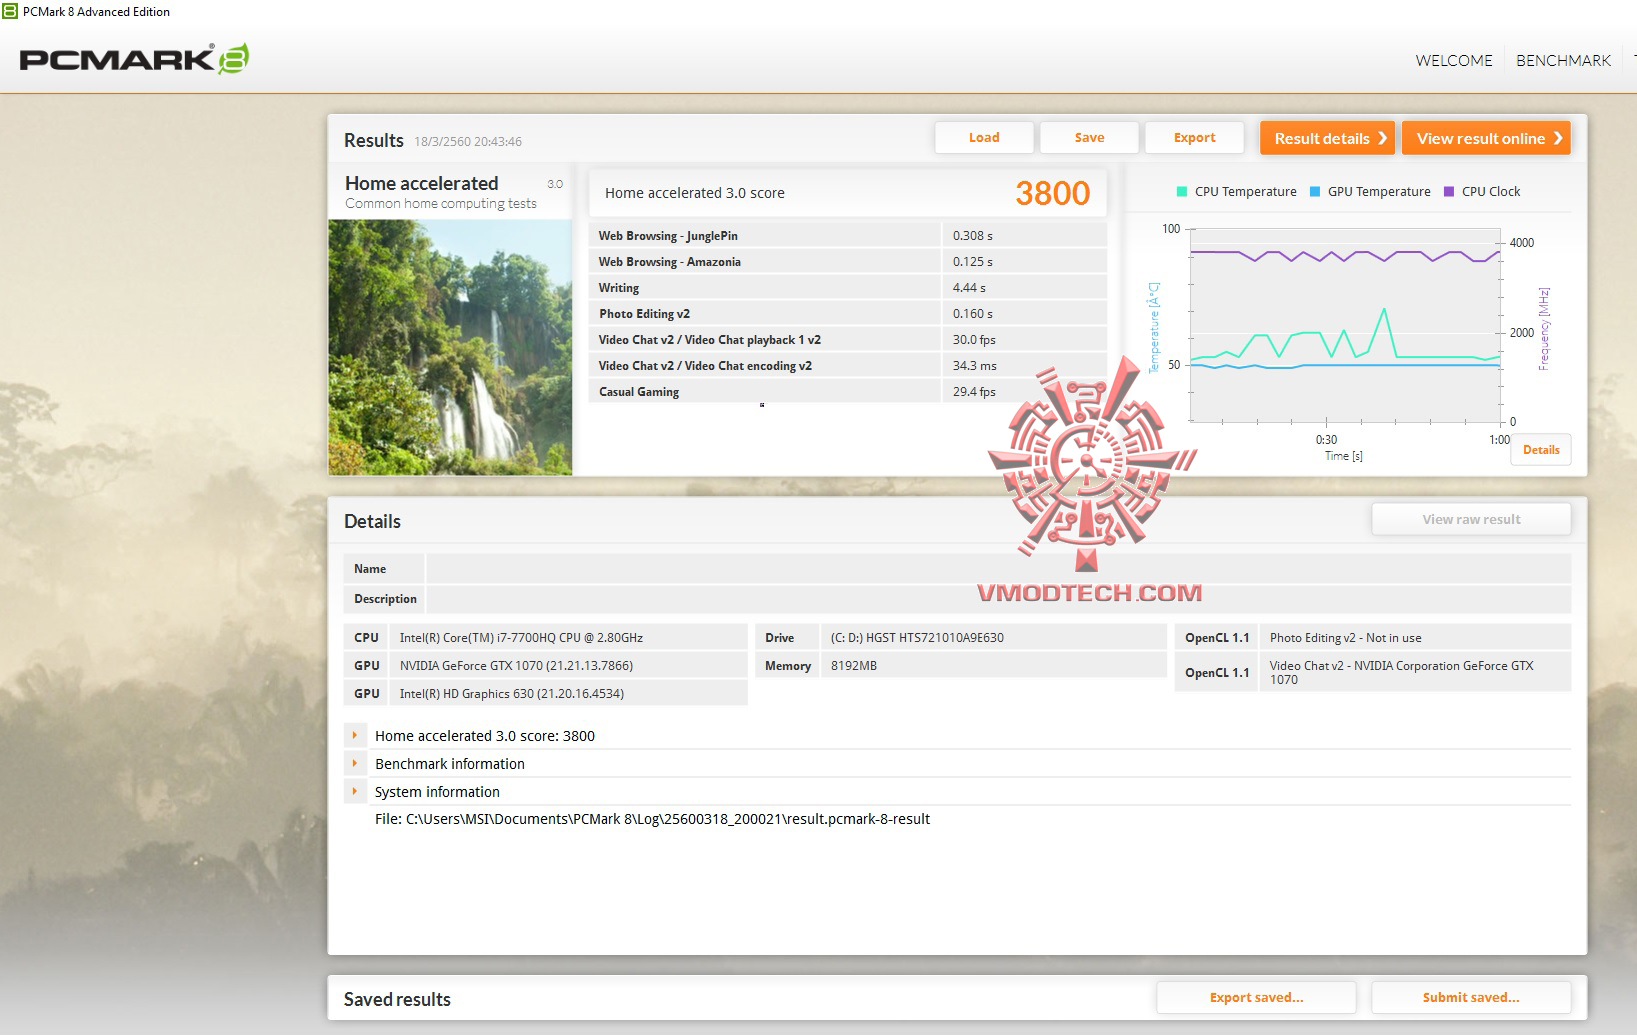Click the CPU Clock legend swatch
Image resolution: width=1637 pixels, height=1035 pixels.
1449,192
